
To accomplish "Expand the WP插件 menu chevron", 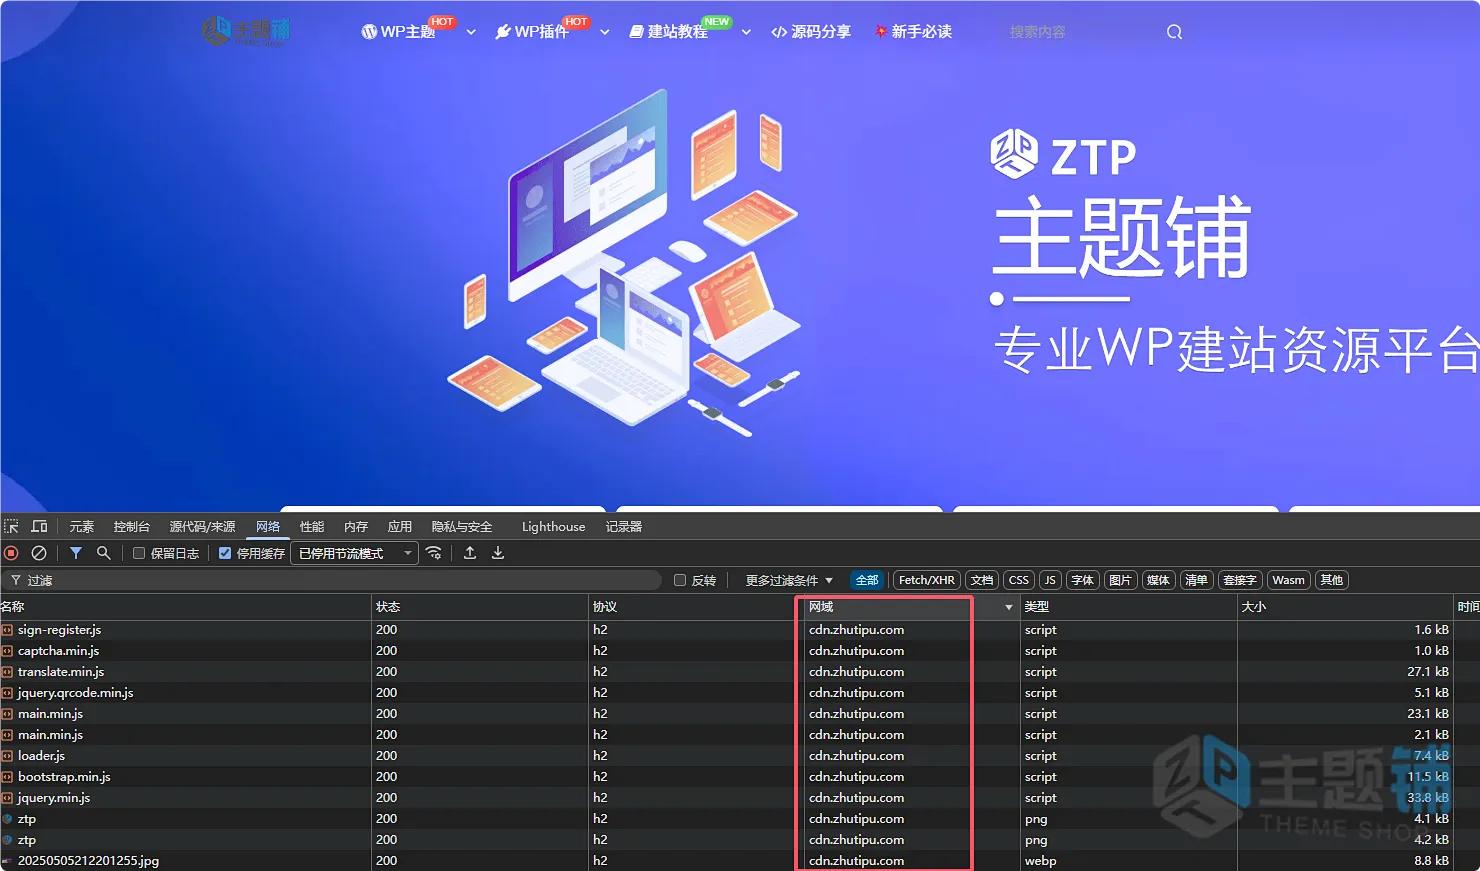I will [x=604, y=32].
